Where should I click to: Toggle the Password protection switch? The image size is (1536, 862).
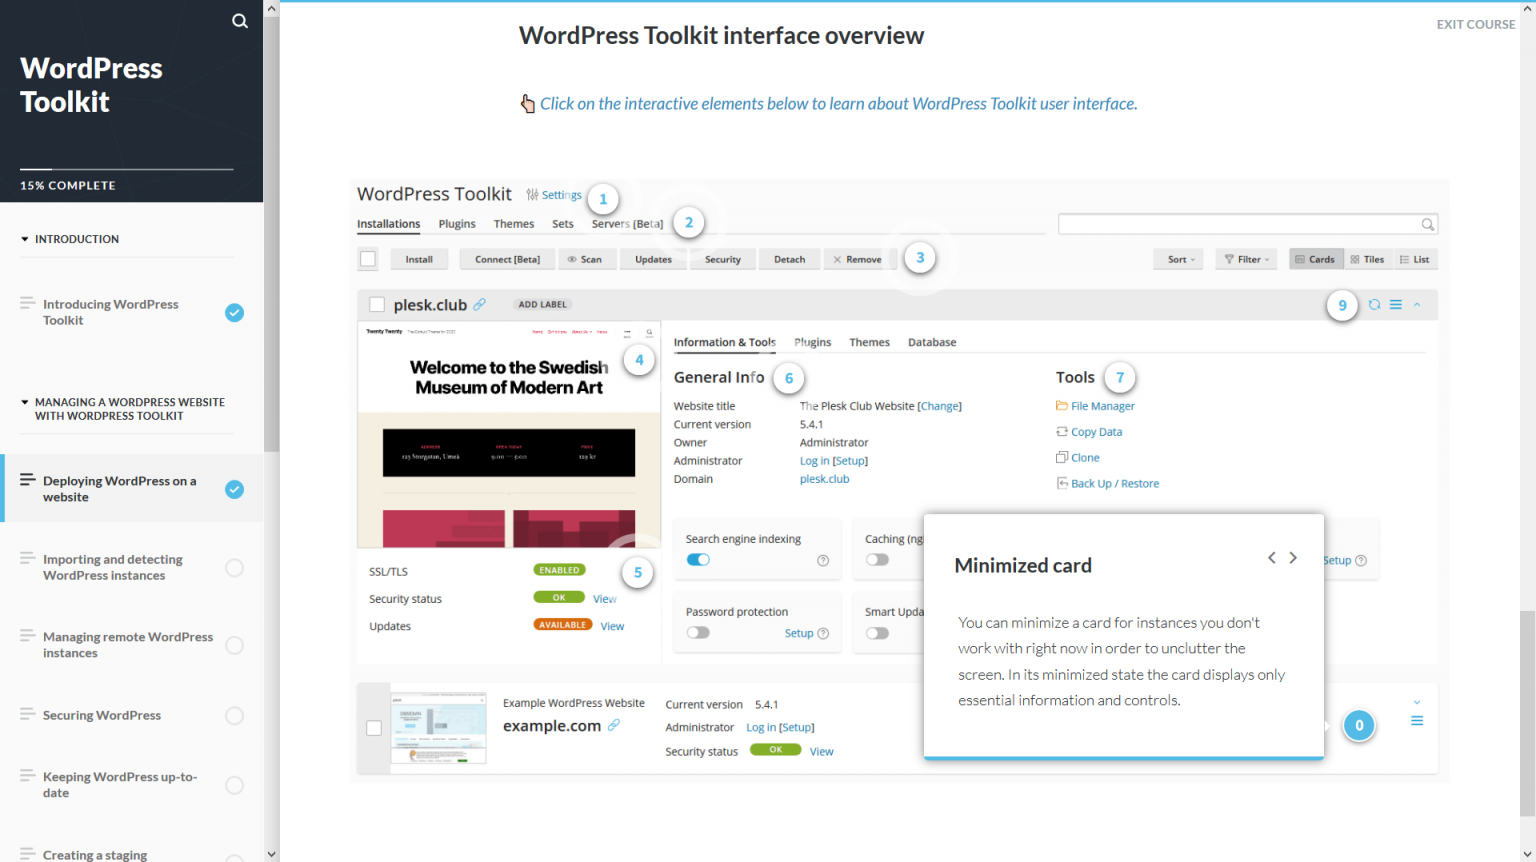pyautogui.click(x=698, y=633)
